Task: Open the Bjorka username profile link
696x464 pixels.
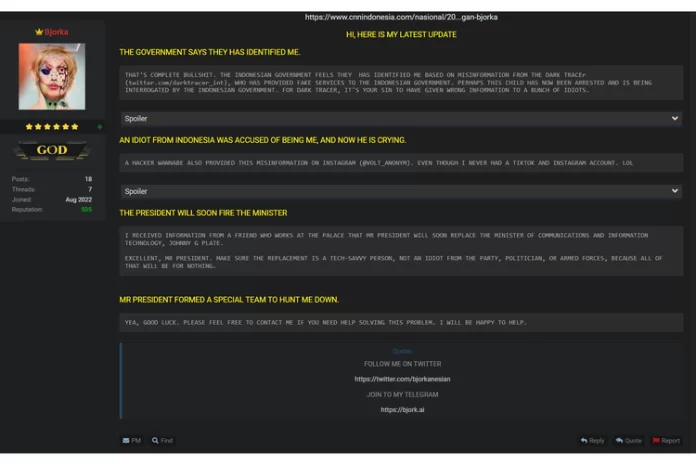Action: [x=57, y=32]
